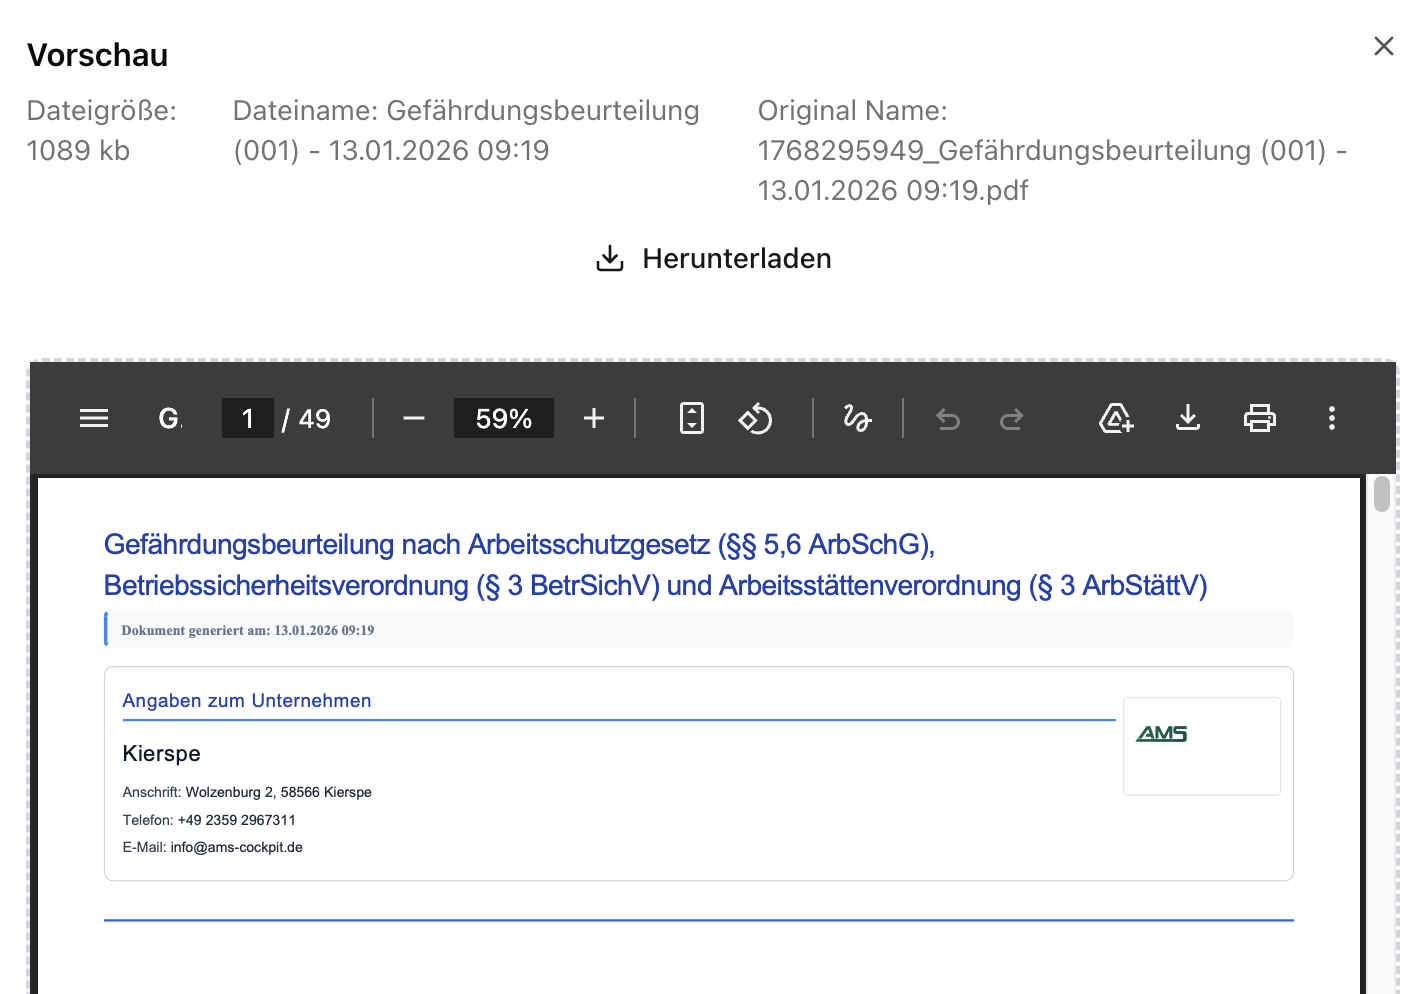The height and width of the screenshot is (994, 1422).
Task: Zoom in using the plus control
Action: (x=593, y=418)
